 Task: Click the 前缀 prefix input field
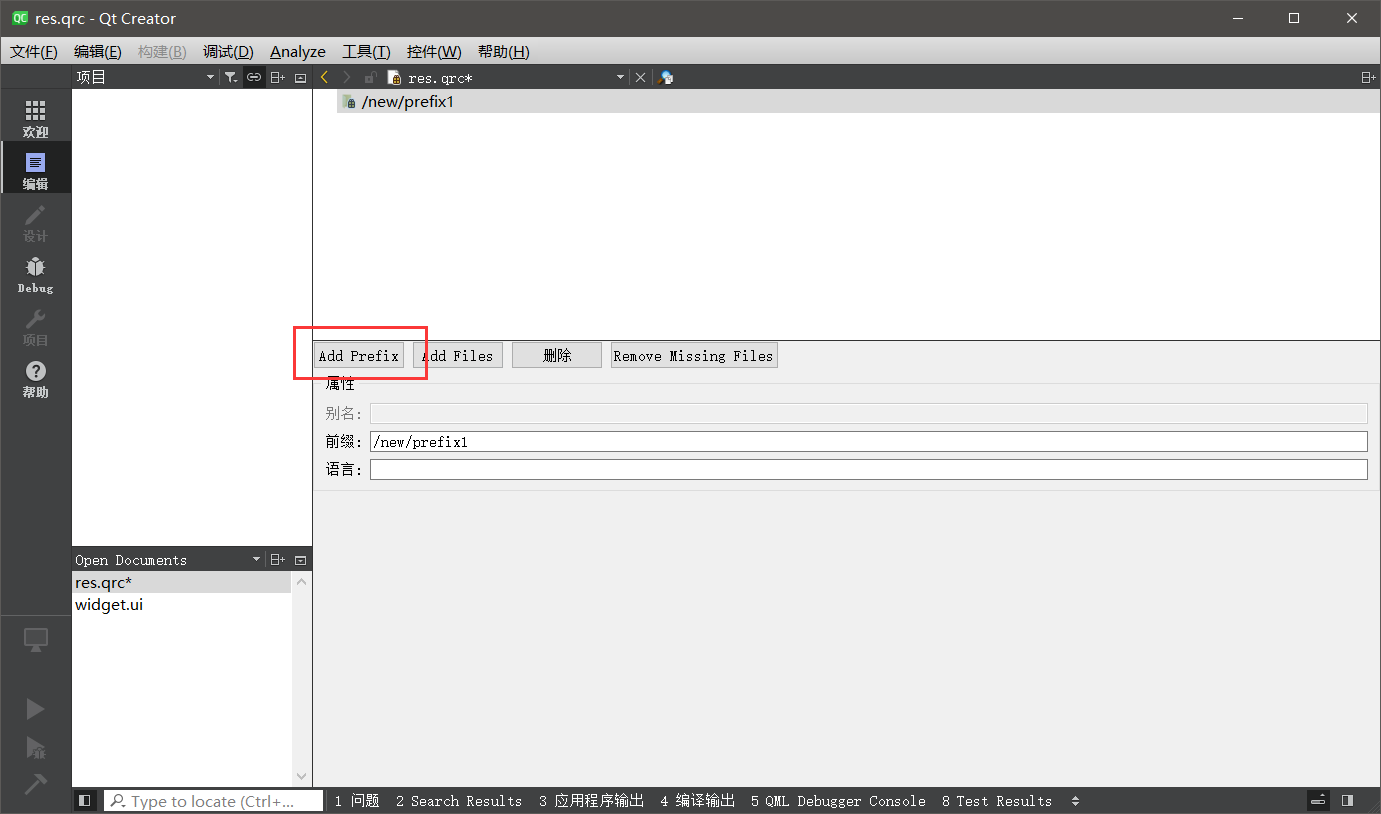[868, 441]
